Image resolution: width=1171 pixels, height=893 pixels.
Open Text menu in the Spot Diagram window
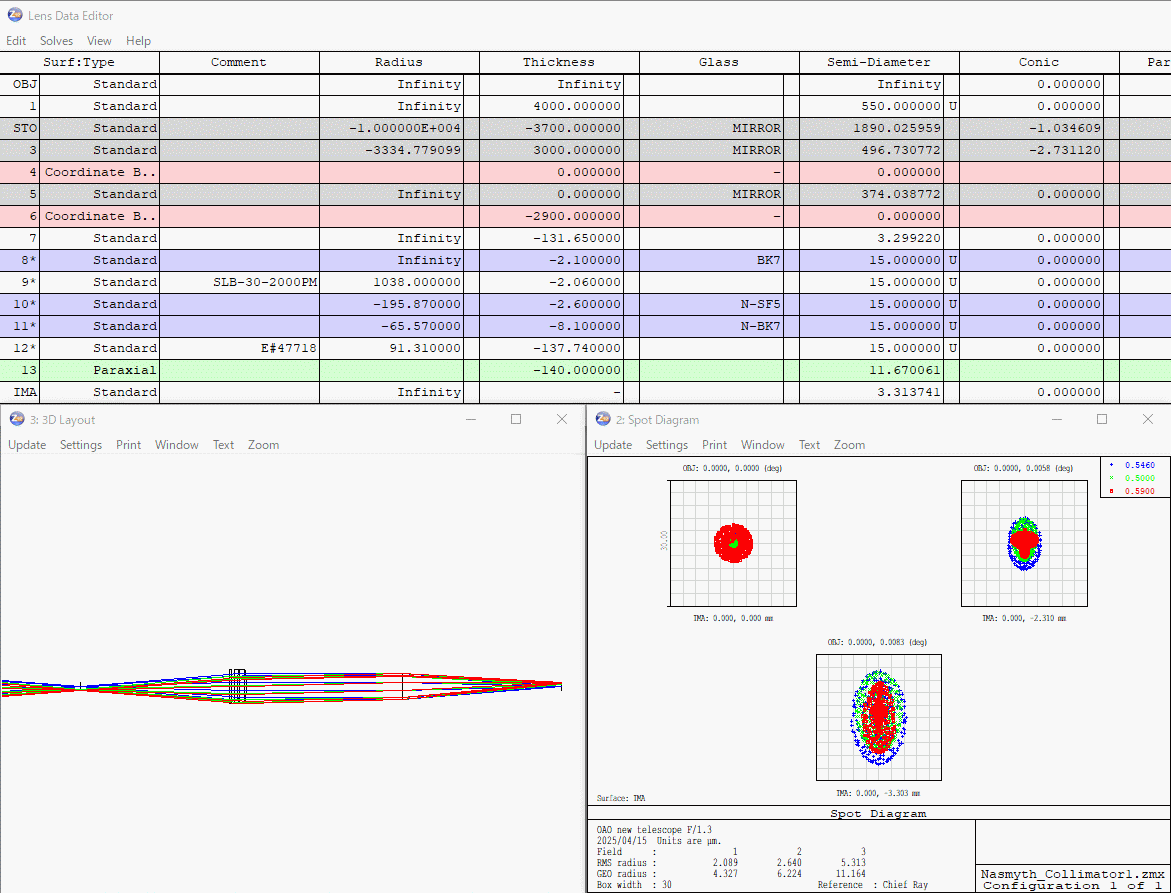pos(810,445)
